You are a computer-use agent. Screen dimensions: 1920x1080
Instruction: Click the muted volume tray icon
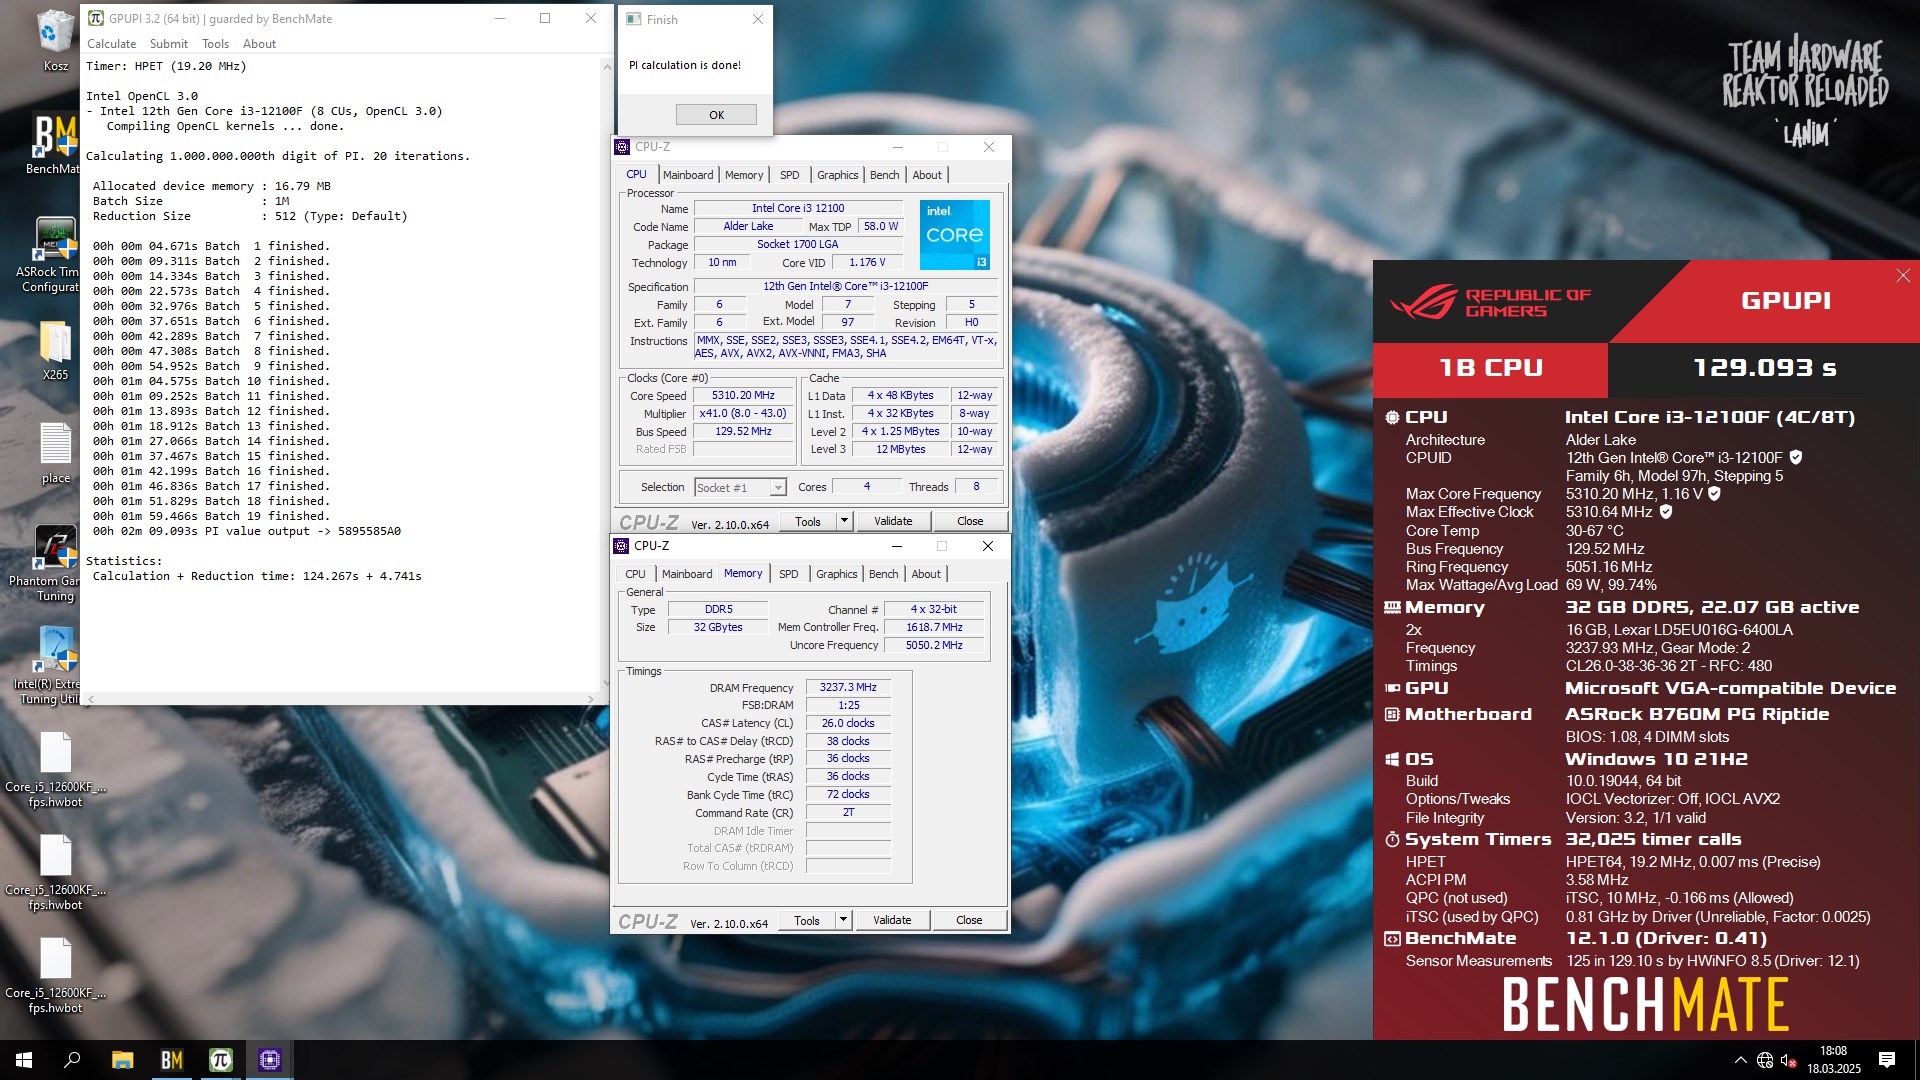(x=1789, y=1060)
